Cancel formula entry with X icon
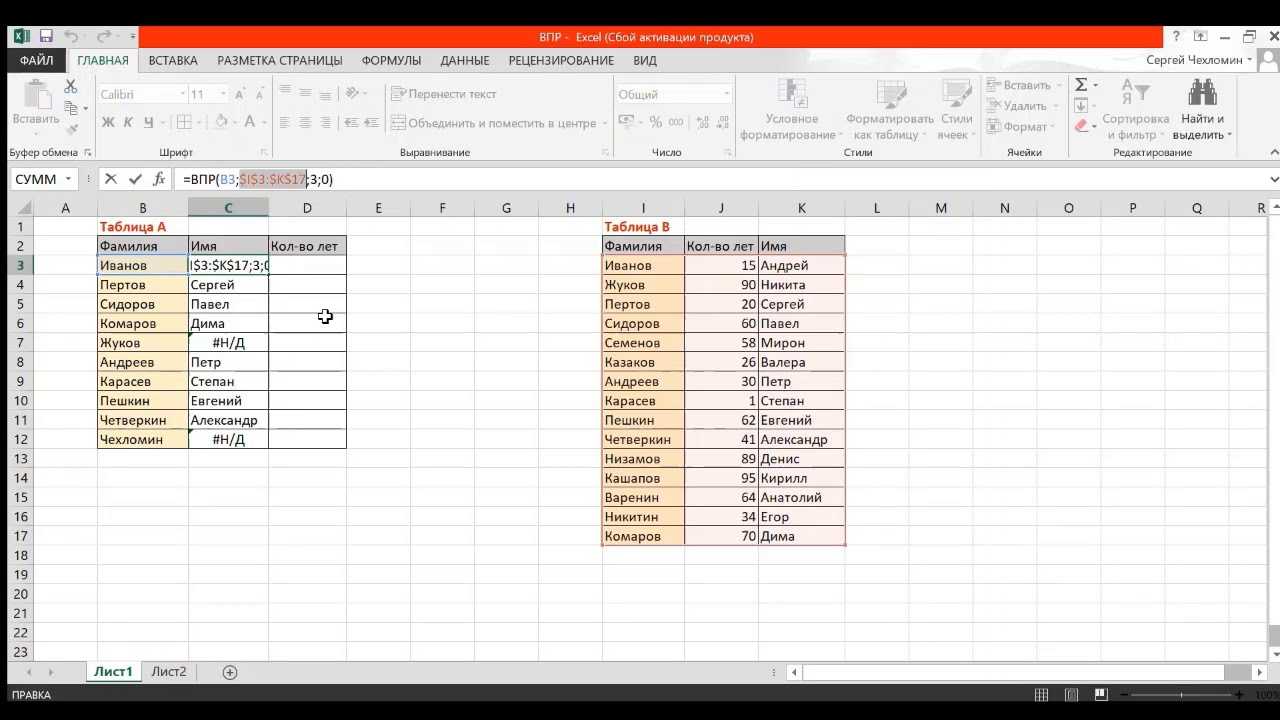 pyautogui.click(x=111, y=179)
